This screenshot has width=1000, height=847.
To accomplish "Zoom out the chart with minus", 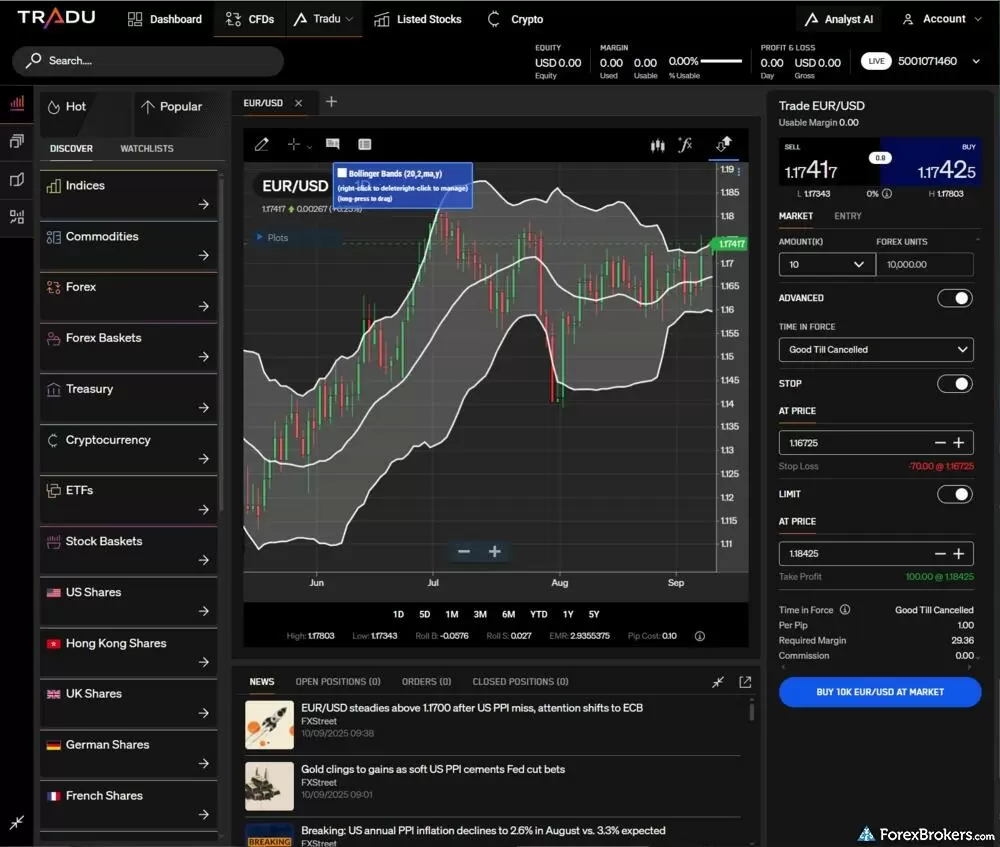I will tap(464, 552).
